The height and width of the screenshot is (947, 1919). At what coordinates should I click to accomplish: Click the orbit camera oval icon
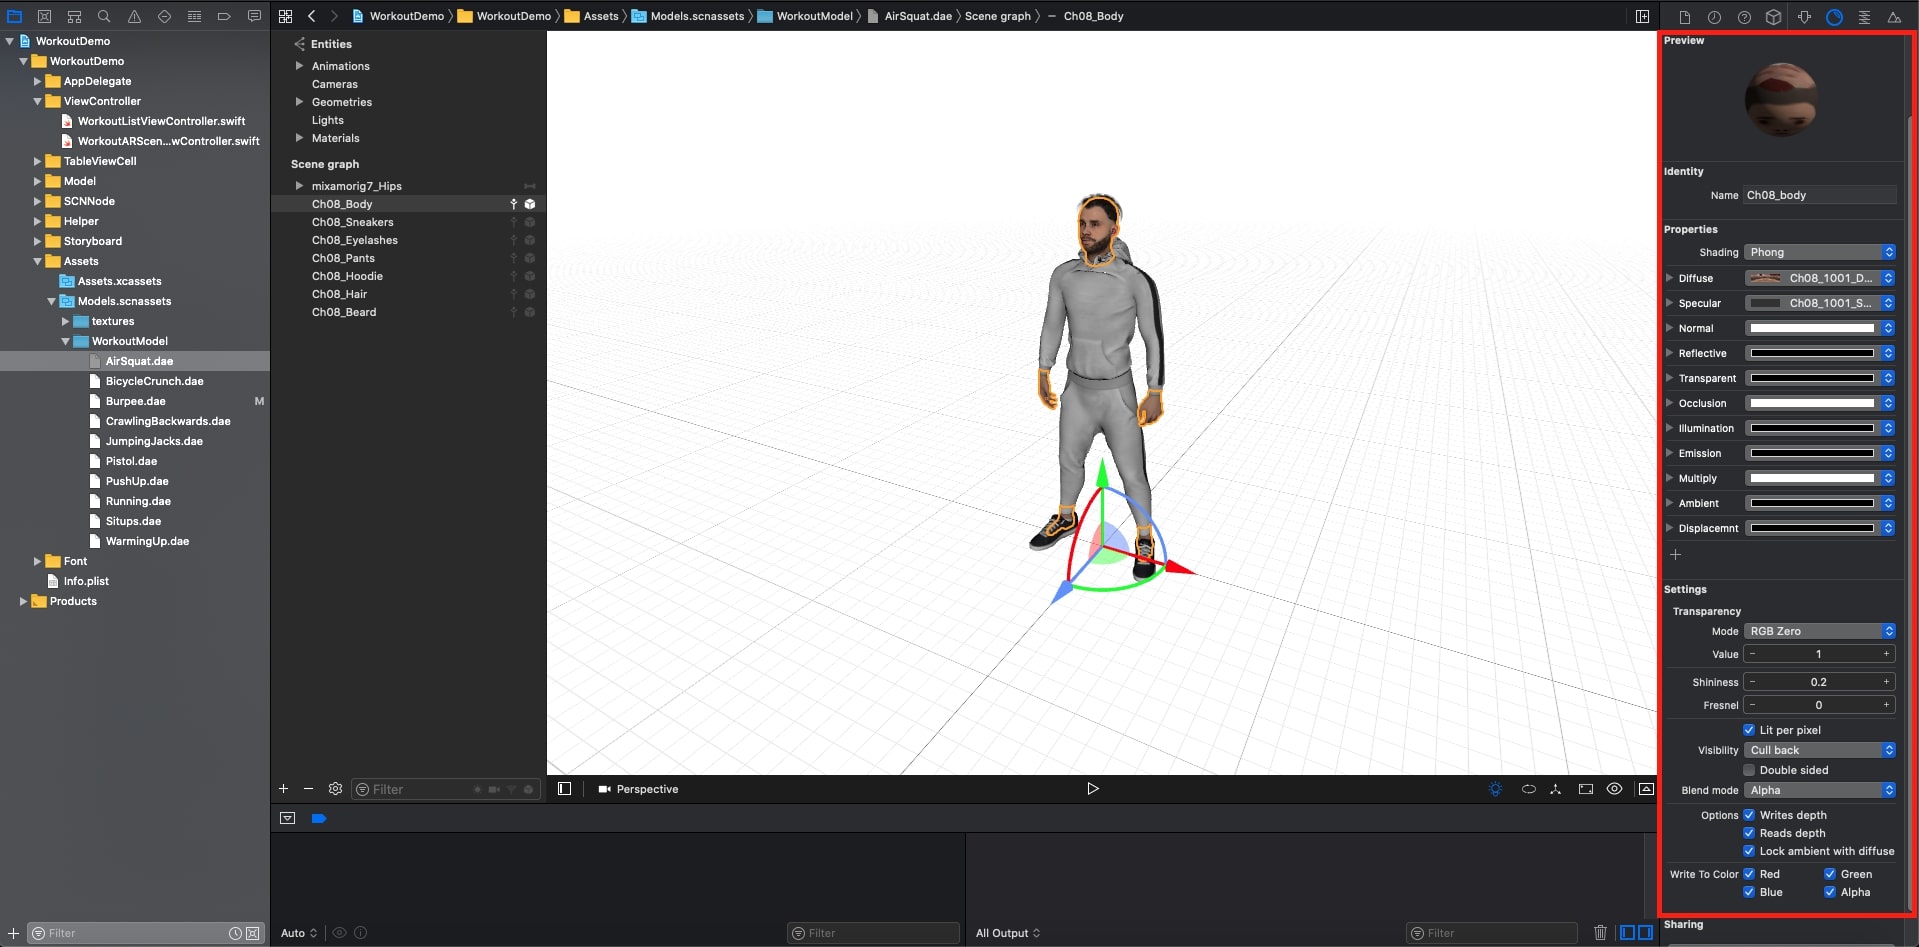(1528, 789)
